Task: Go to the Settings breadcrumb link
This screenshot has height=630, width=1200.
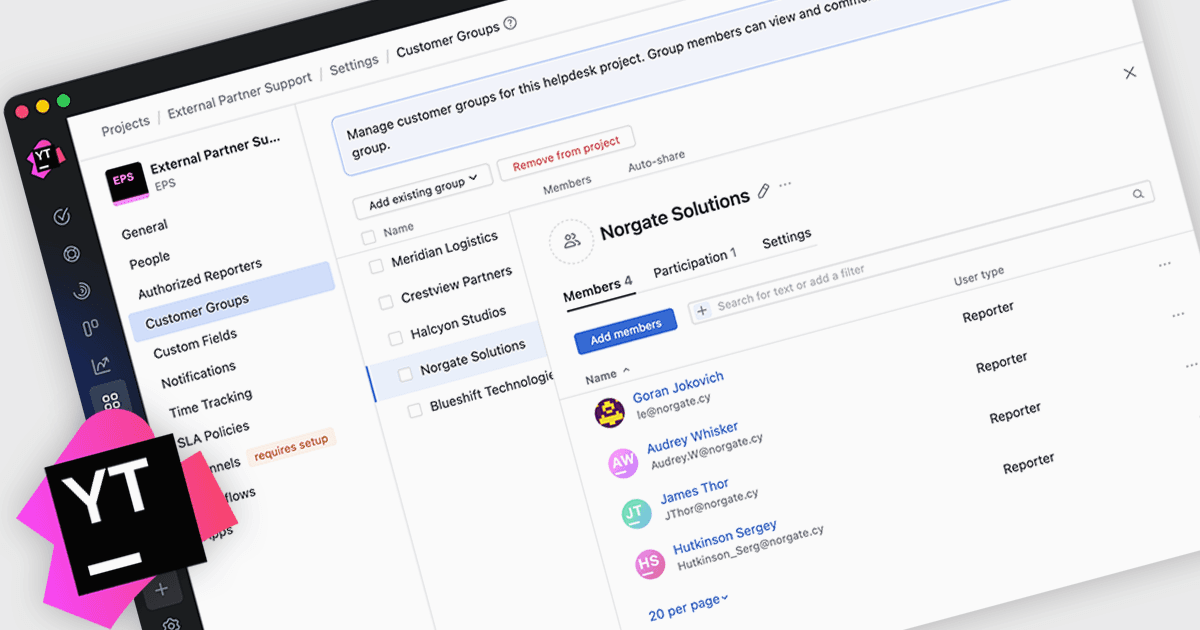Action: click(354, 63)
